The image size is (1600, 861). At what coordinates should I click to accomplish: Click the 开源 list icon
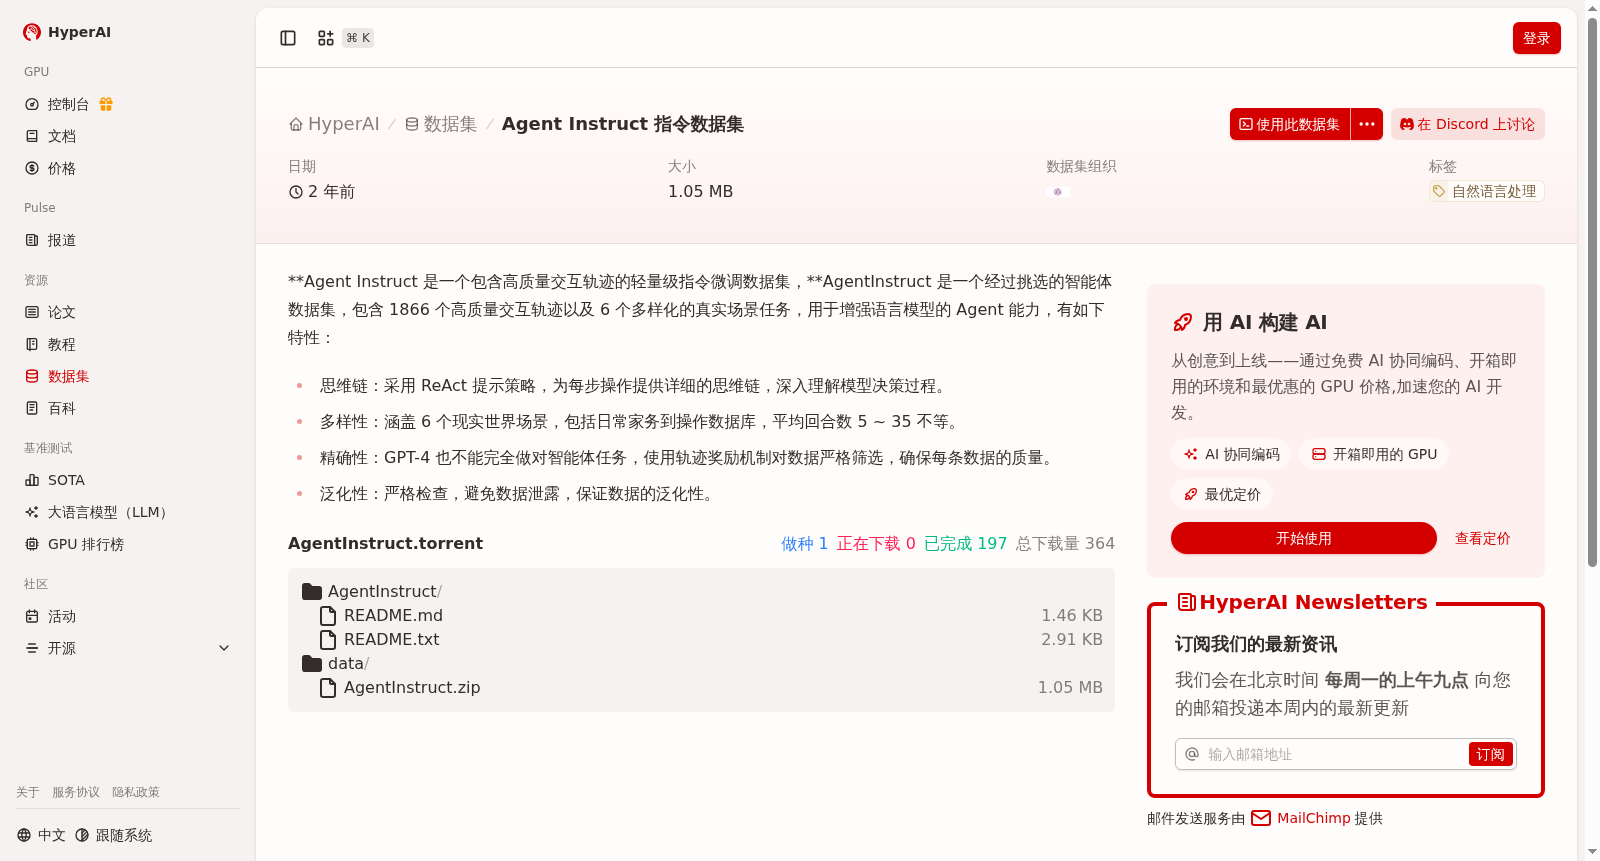pos(32,648)
